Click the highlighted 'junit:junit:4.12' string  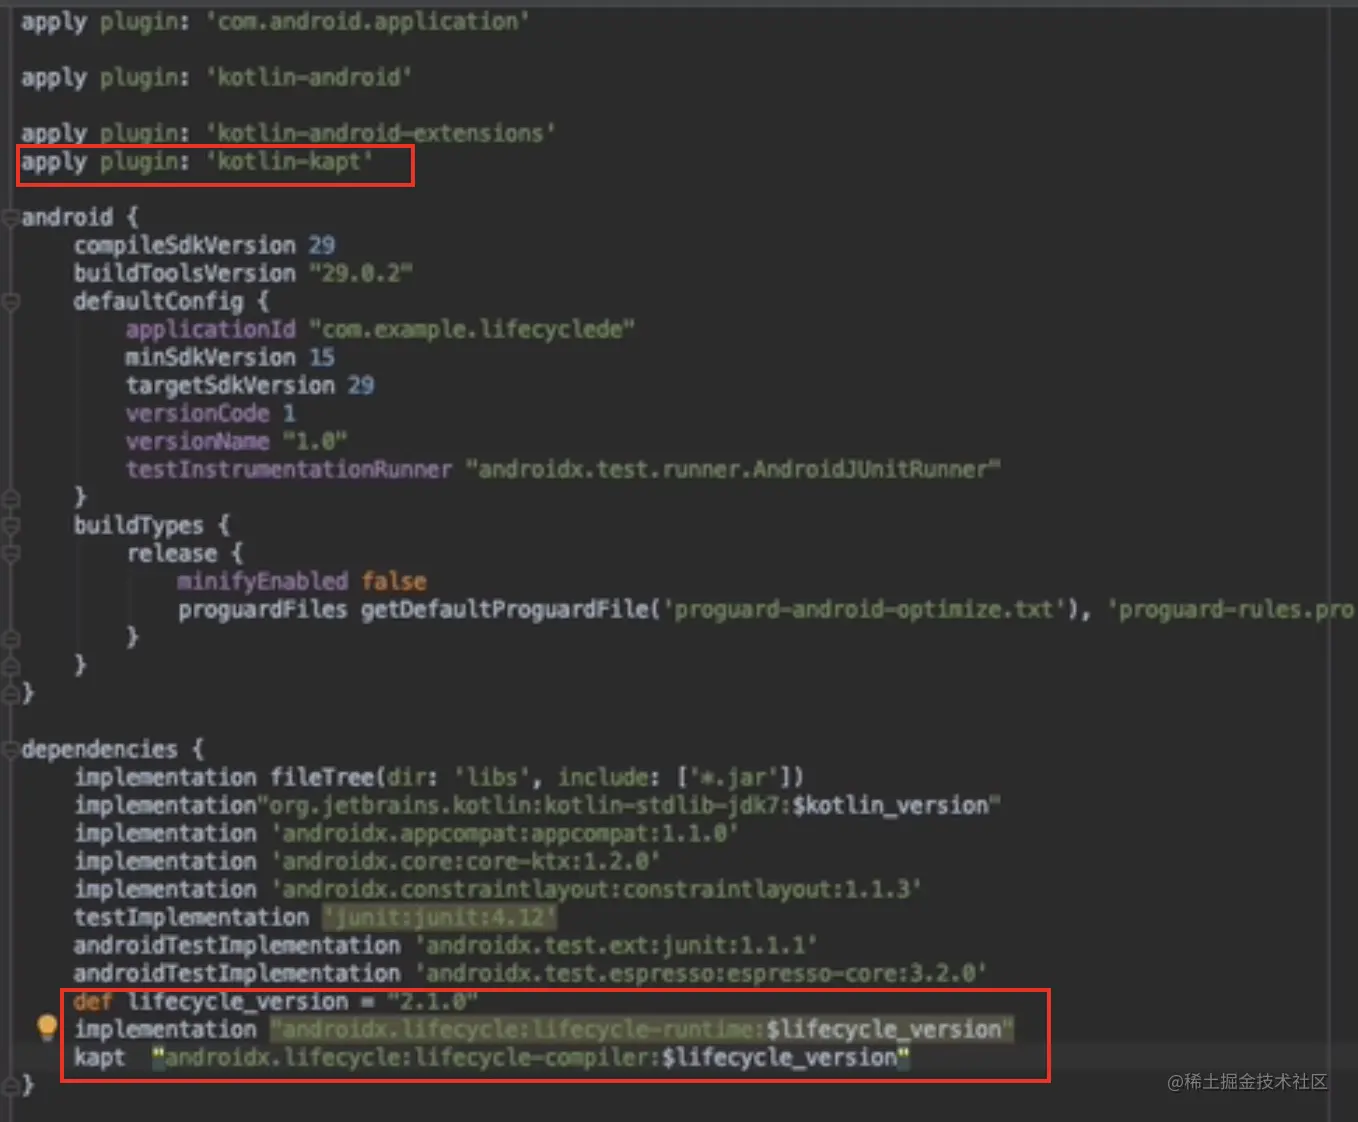439,917
